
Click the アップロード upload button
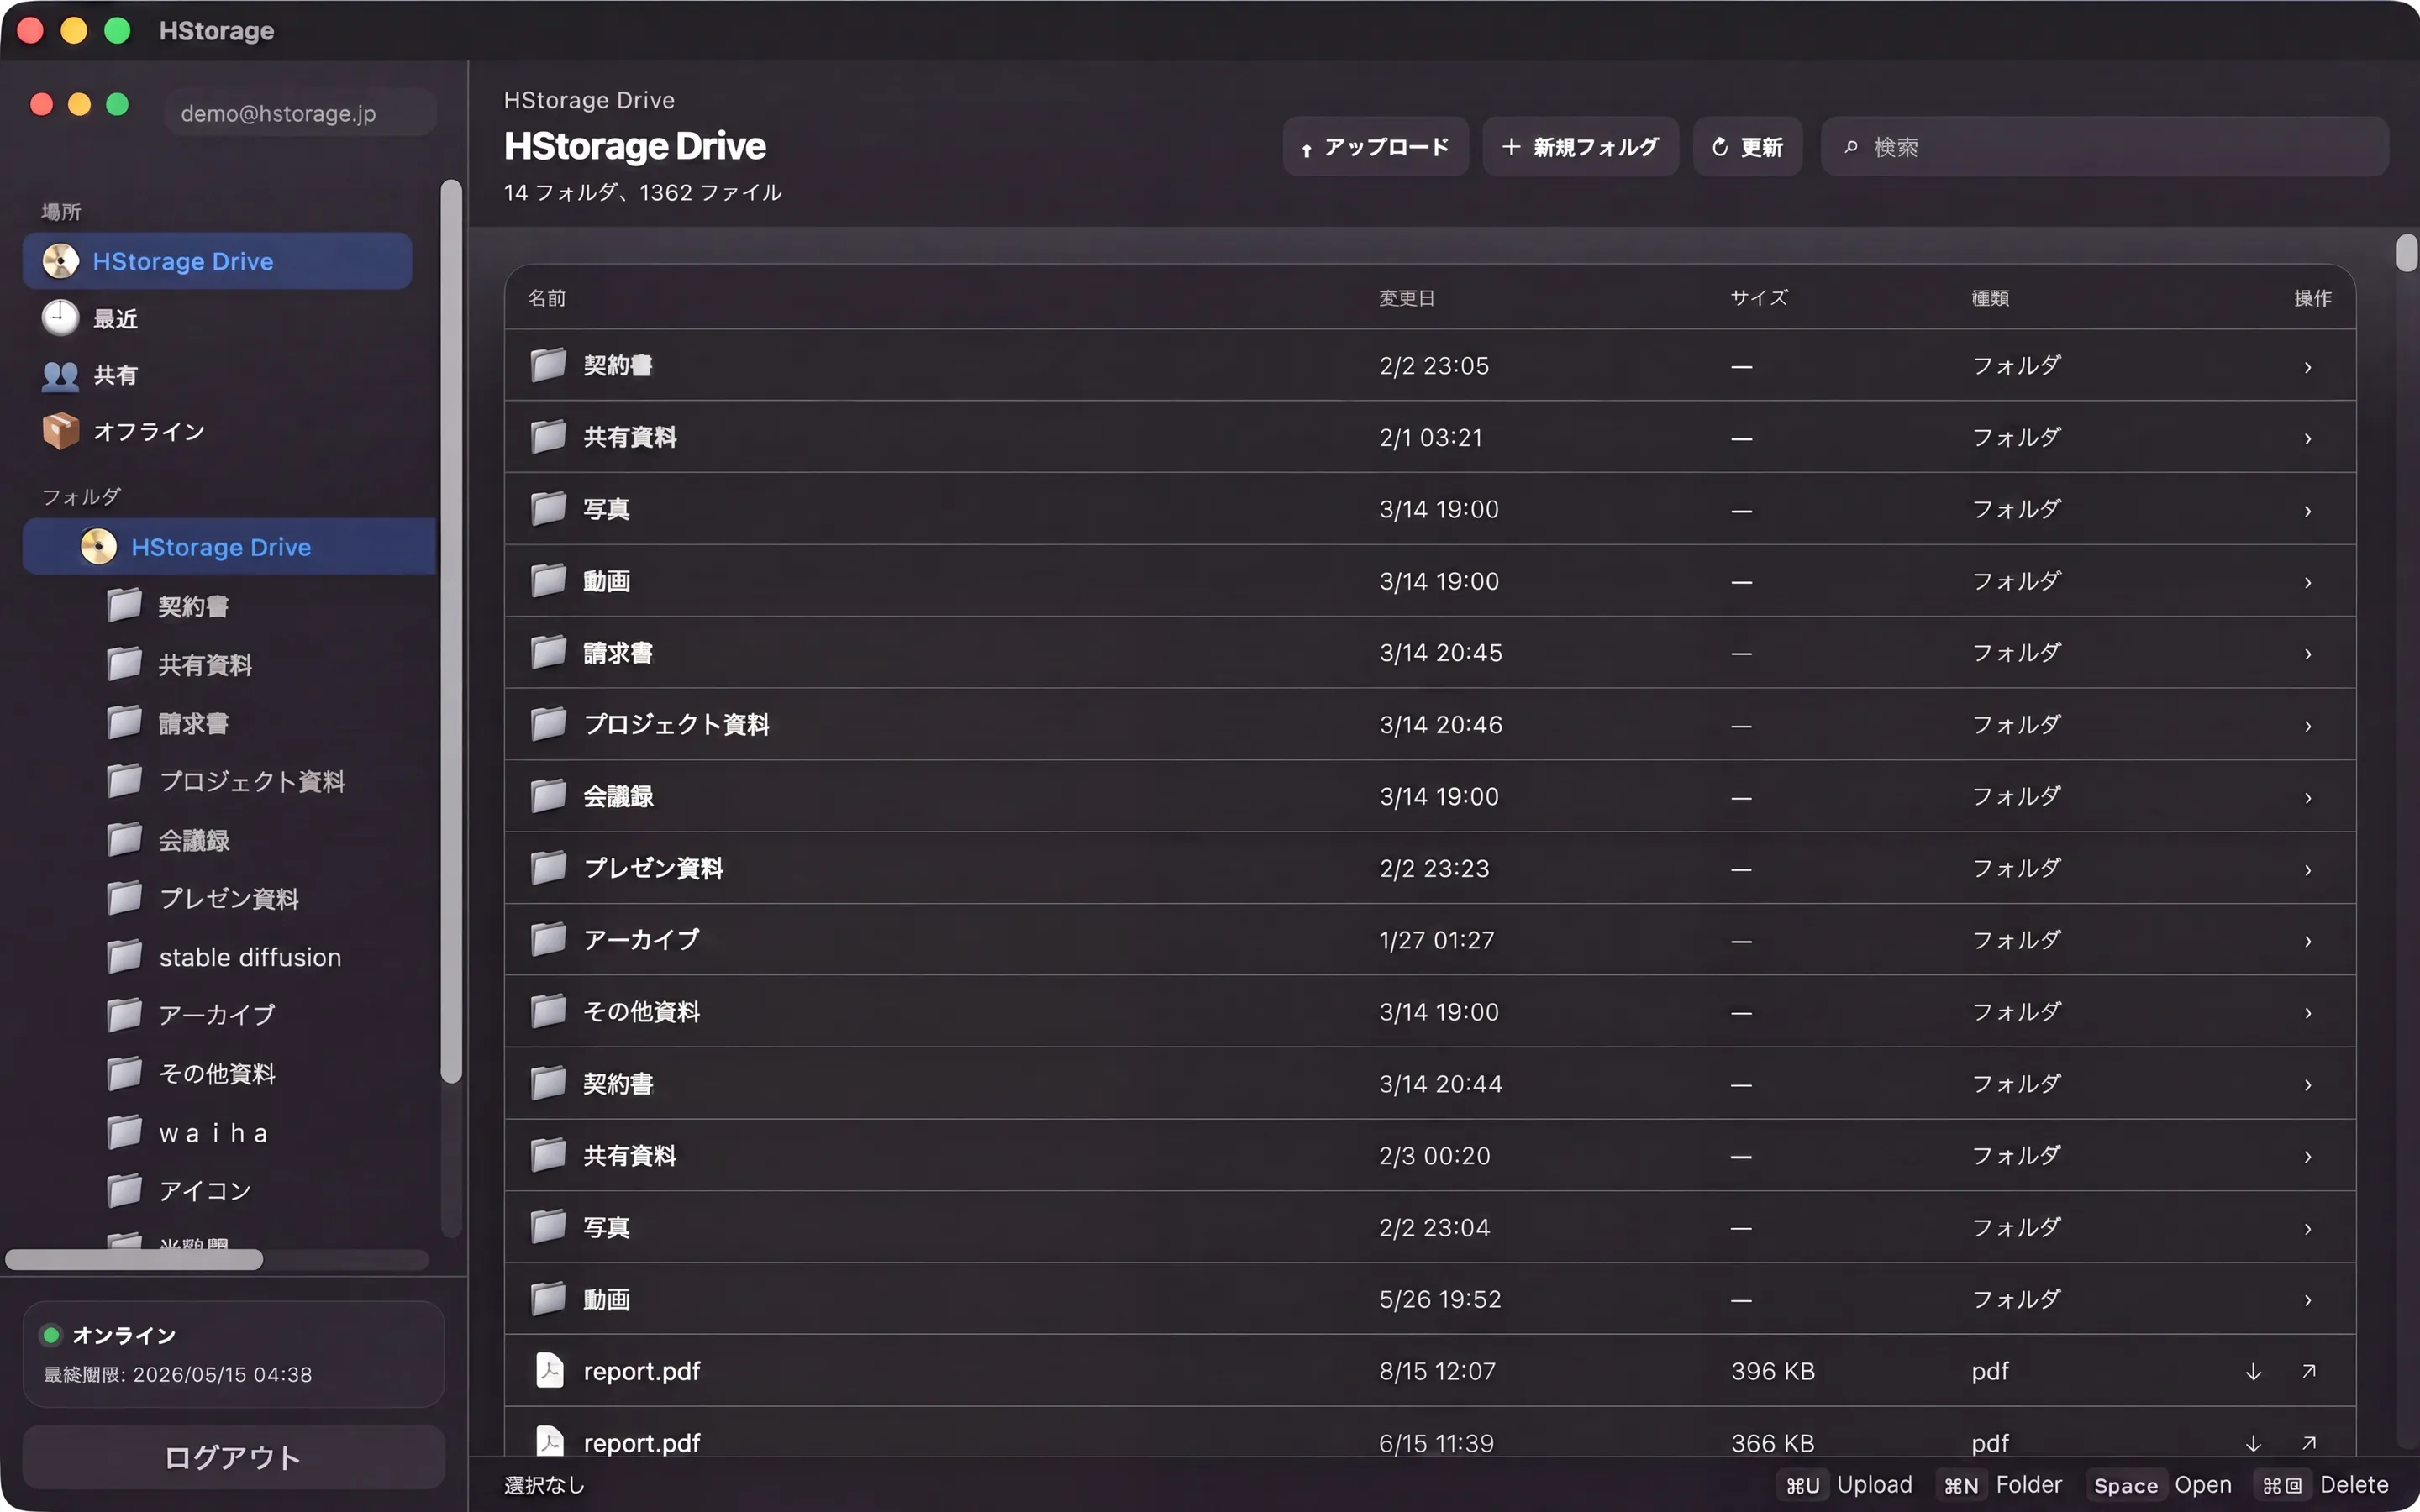click(1375, 147)
